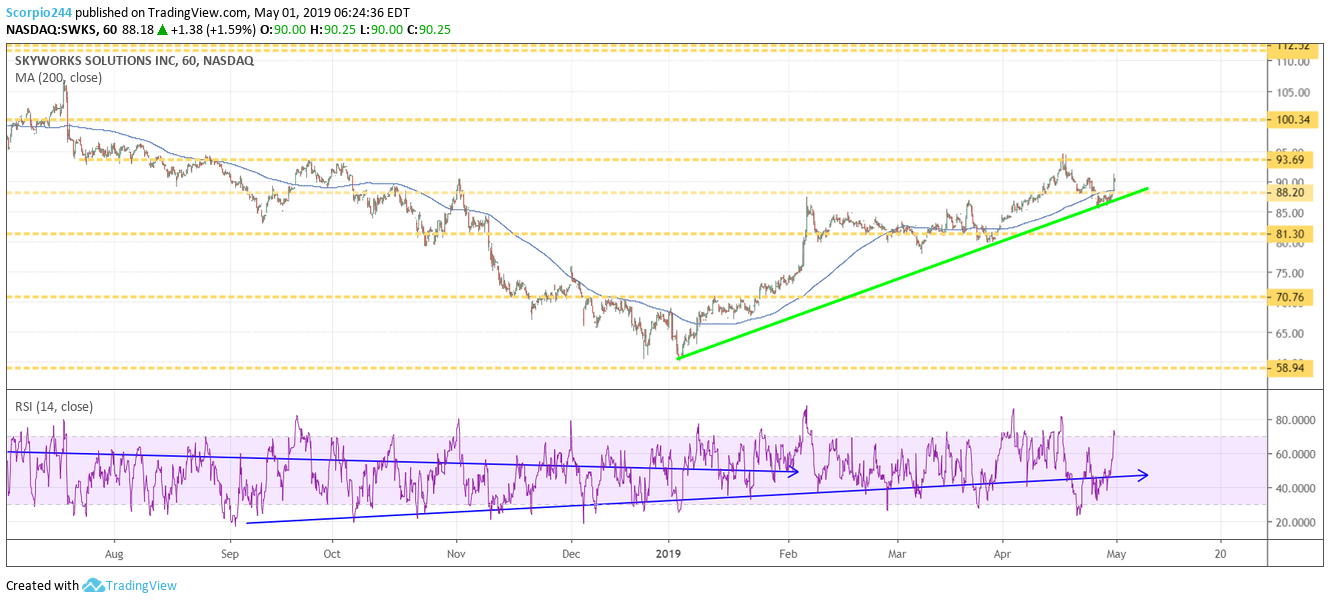Select the green ascending trendline
This screenshot has height=603, width=1330.
tap(912, 273)
